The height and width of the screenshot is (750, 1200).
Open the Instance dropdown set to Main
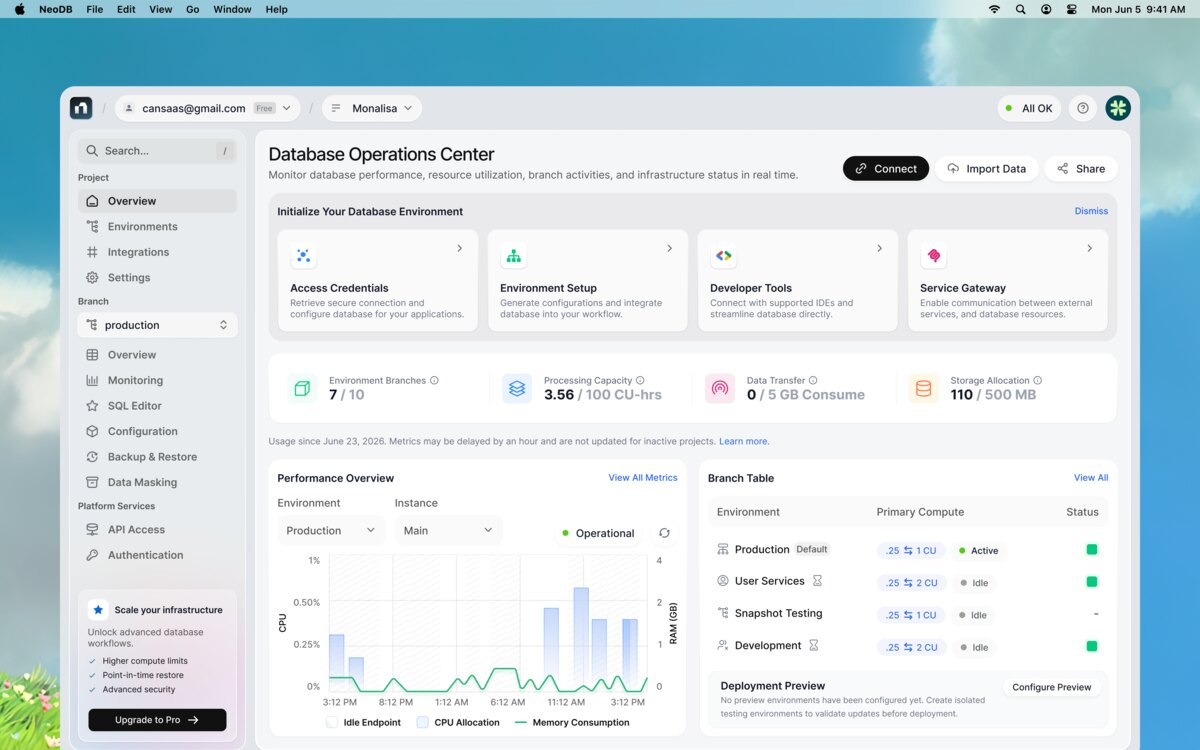coord(448,530)
